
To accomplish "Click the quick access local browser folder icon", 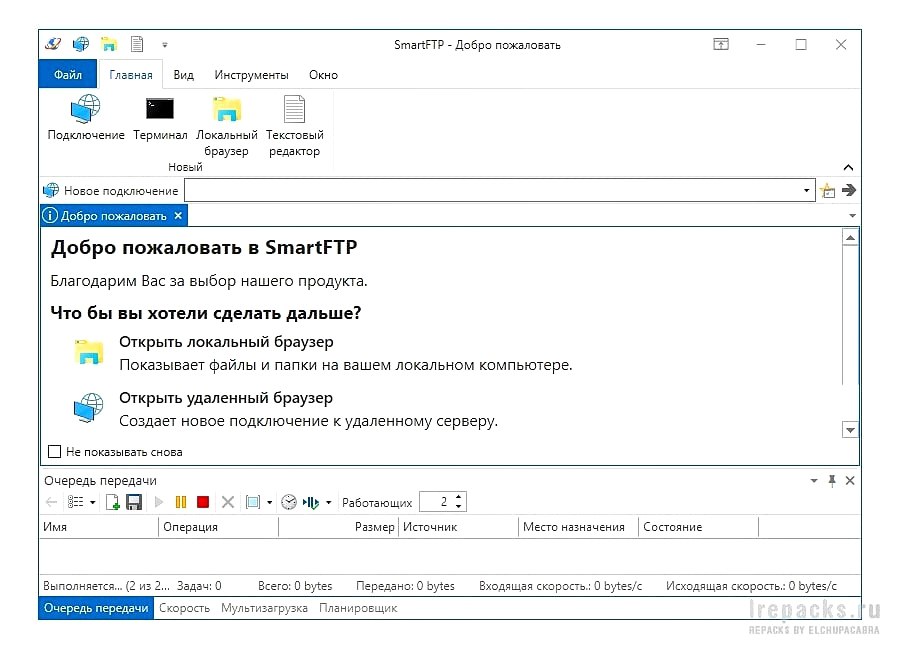I will click(108, 44).
